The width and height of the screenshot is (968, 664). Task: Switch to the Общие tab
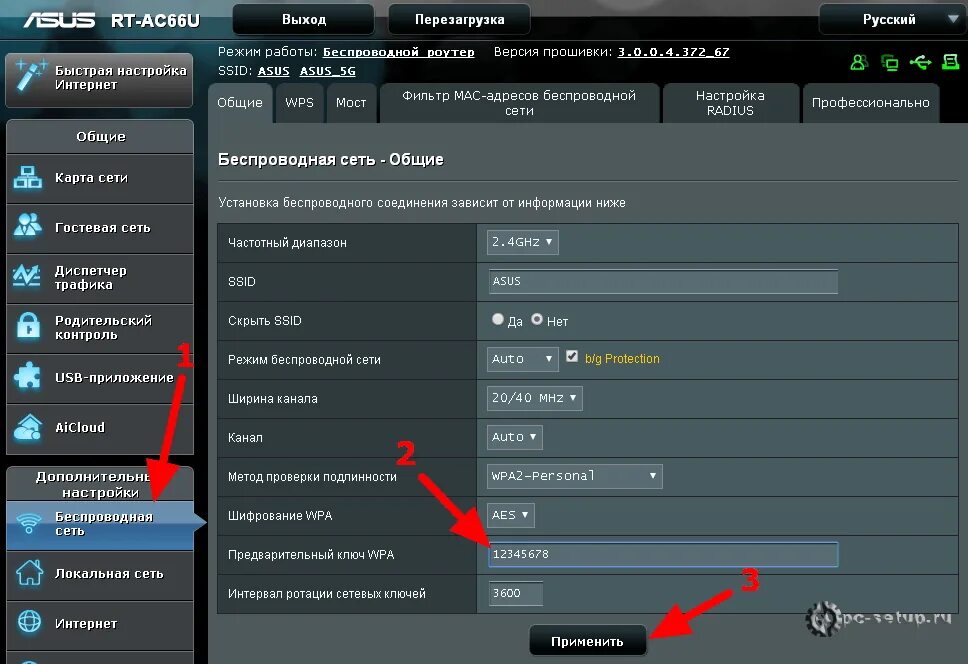240,102
